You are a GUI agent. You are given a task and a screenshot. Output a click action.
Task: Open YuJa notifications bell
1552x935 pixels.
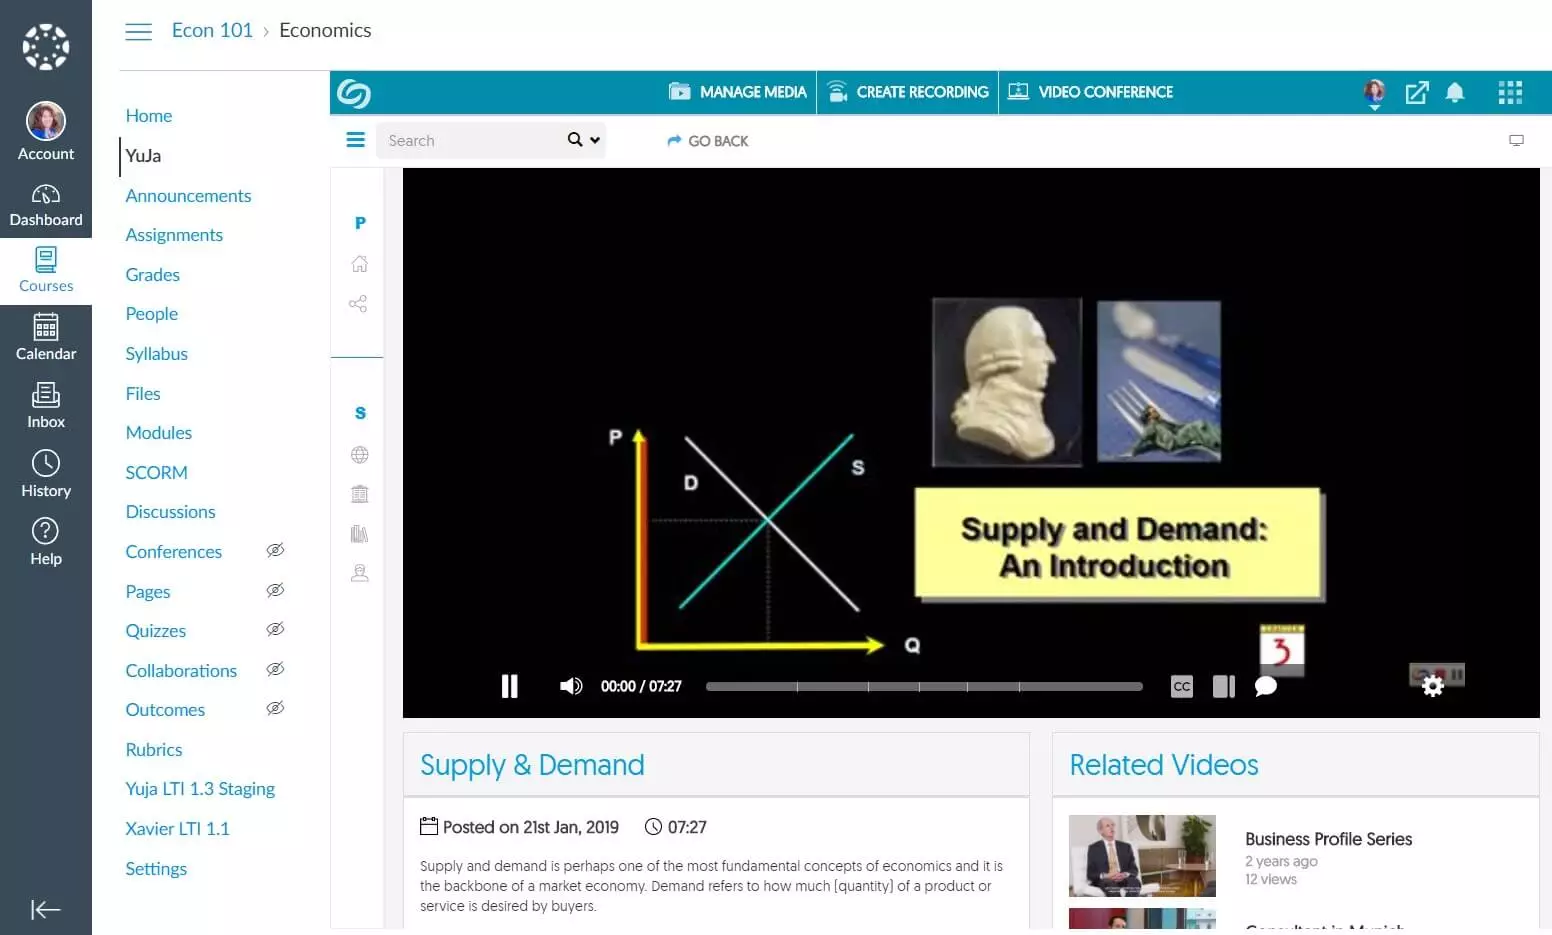point(1455,93)
